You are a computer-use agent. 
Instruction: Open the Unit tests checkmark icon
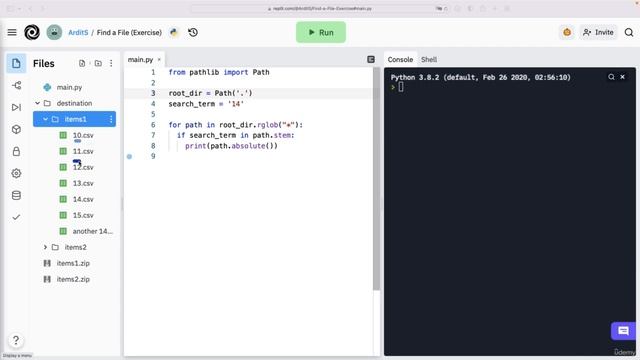click(x=16, y=217)
